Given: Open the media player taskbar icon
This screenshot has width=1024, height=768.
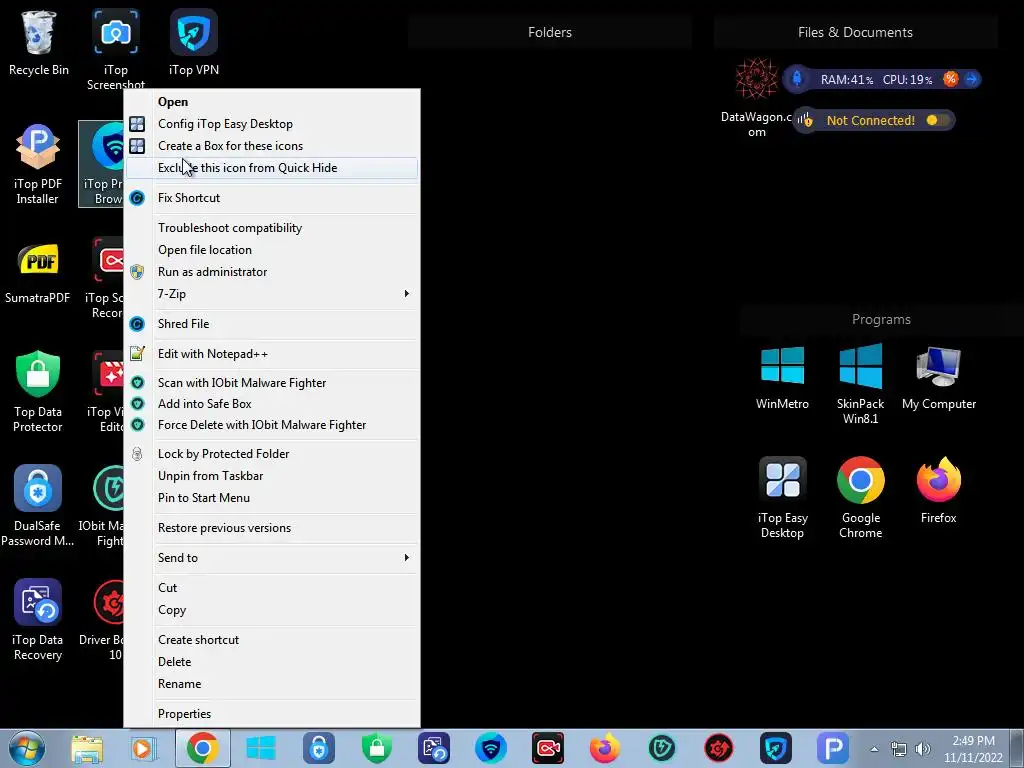Looking at the screenshot, I should 144,749.
